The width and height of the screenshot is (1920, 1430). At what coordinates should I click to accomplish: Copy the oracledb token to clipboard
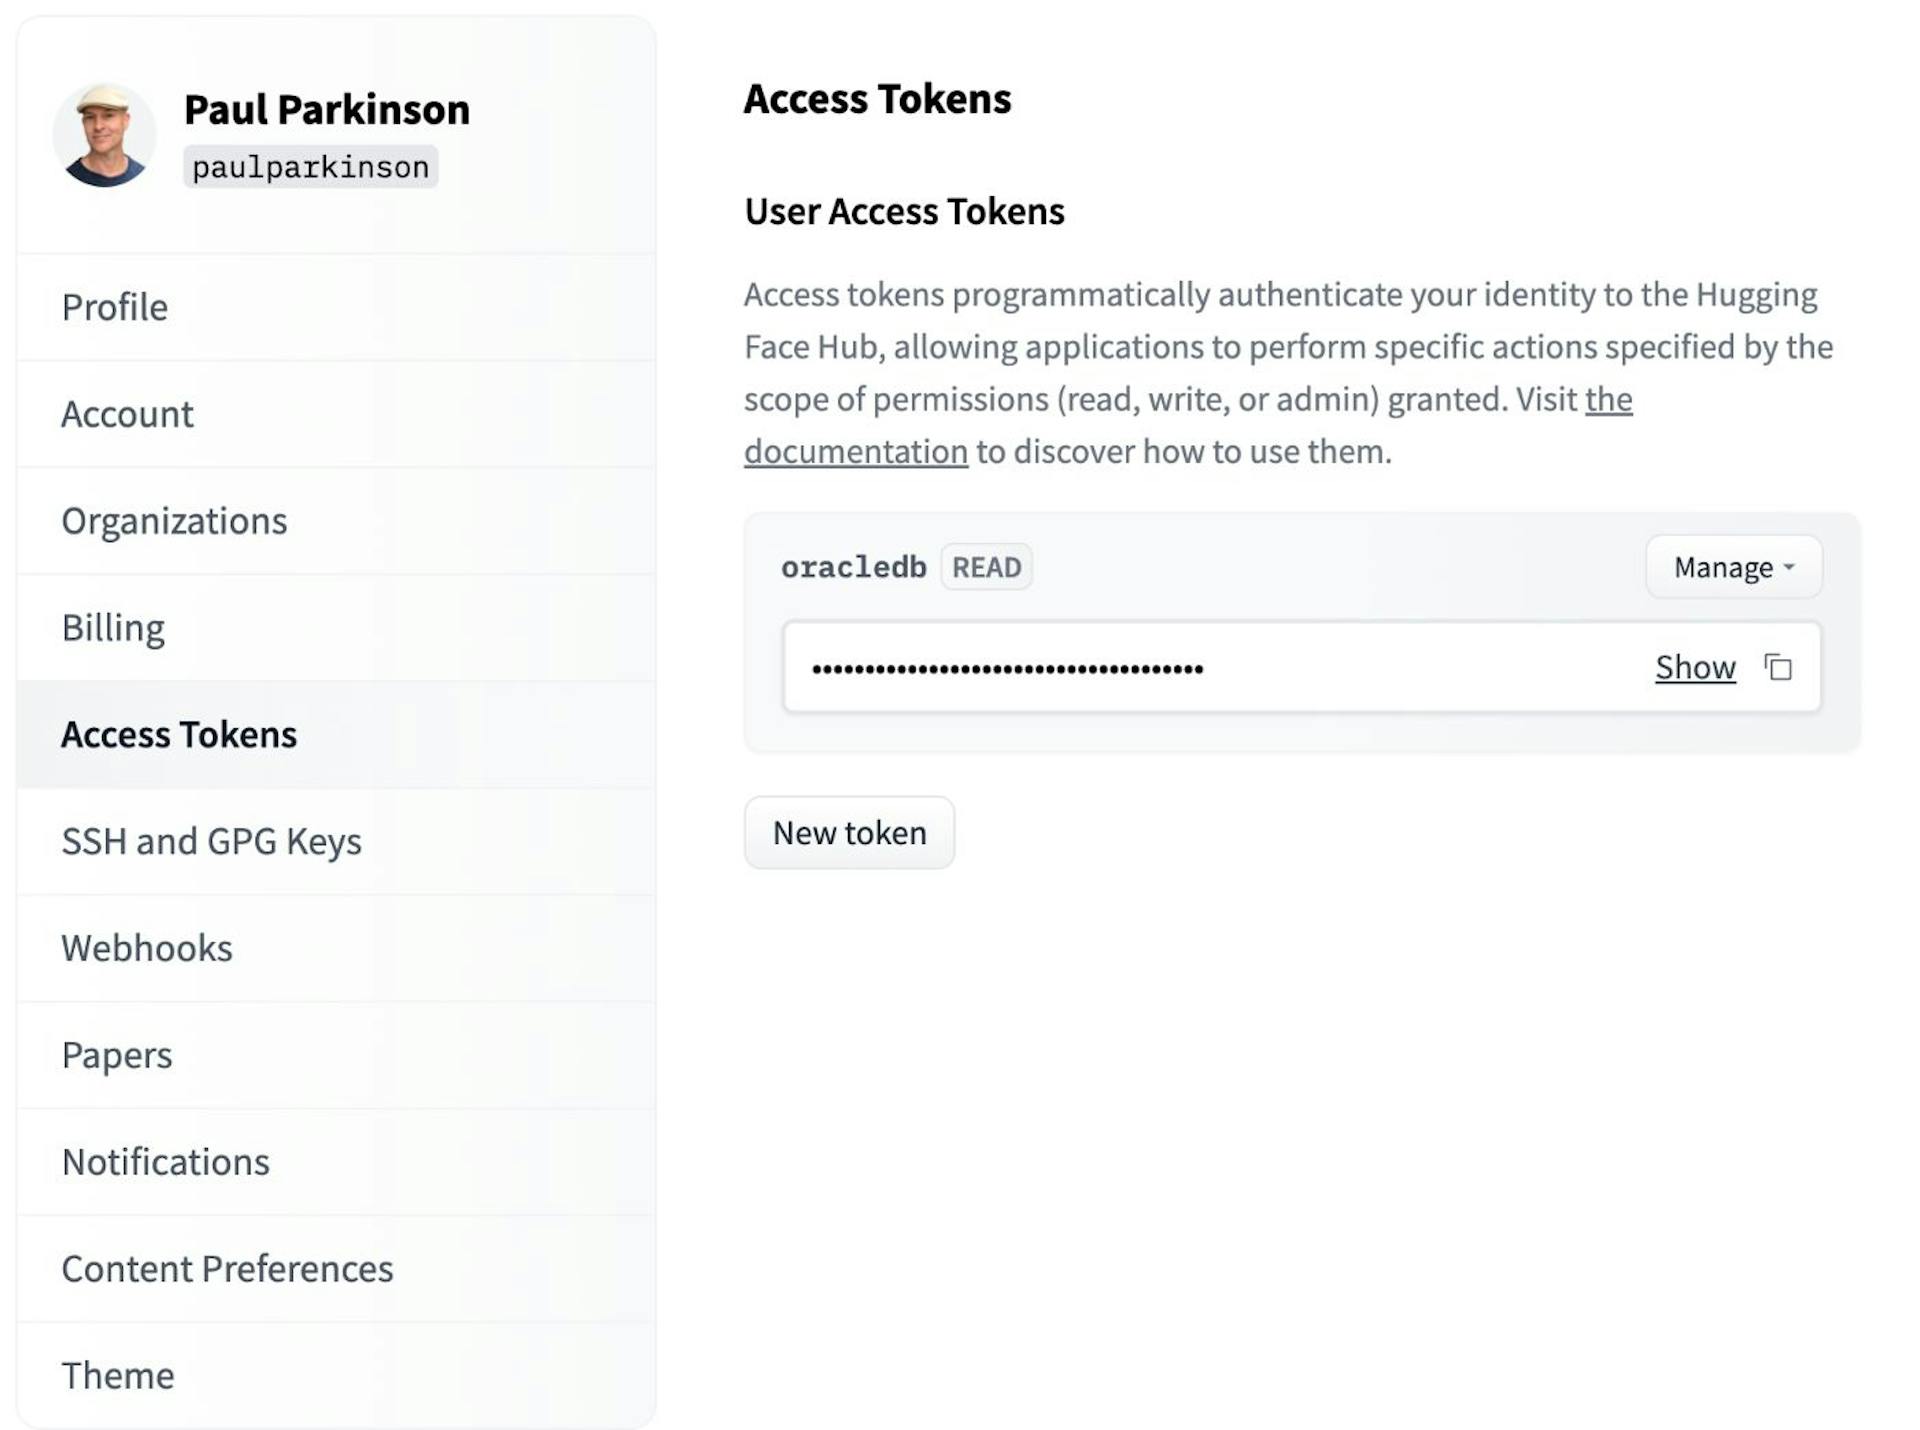[1778, 667]
